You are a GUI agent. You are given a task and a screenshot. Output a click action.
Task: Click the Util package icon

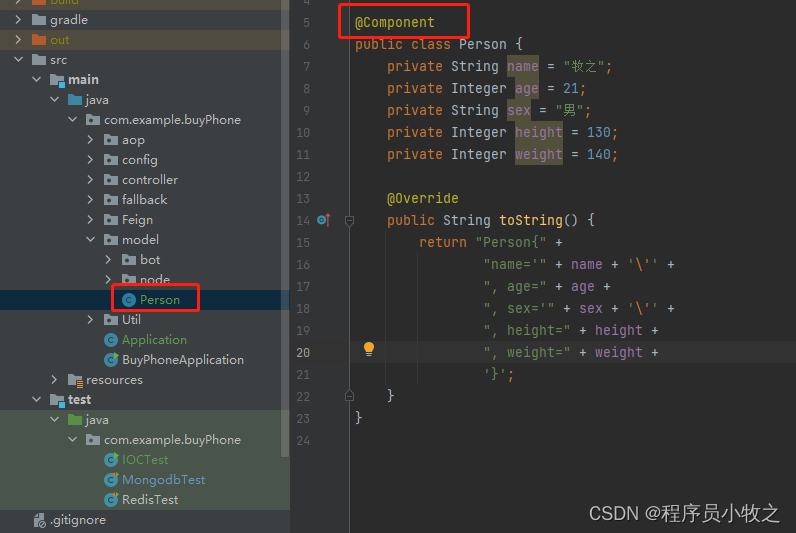(x=111, y=319)
